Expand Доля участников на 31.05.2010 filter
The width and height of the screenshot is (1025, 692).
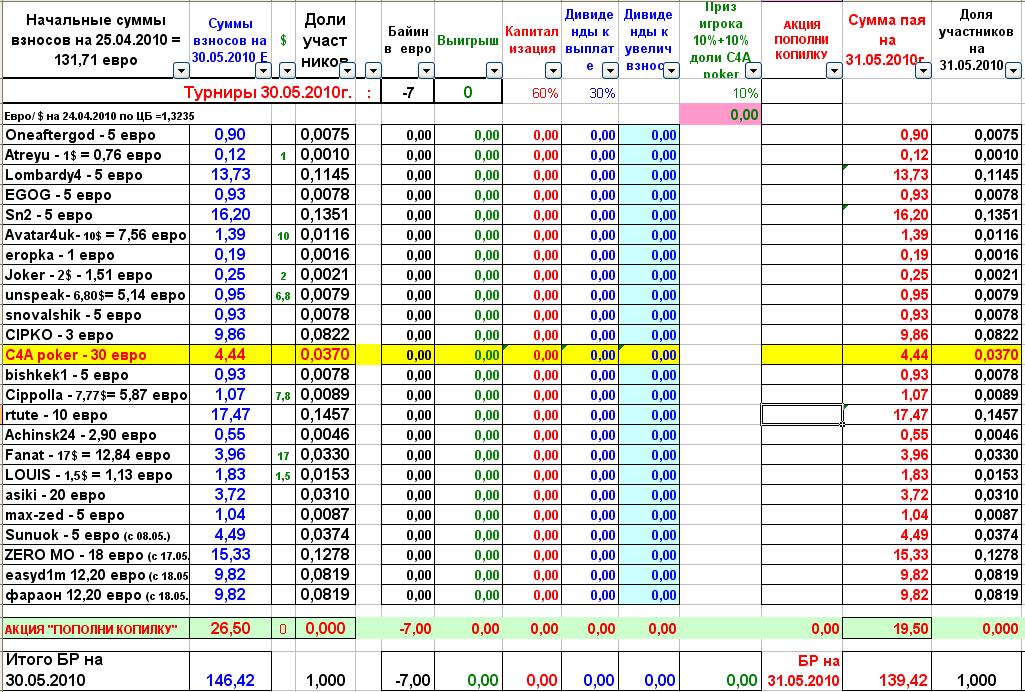click(1012, 70)
